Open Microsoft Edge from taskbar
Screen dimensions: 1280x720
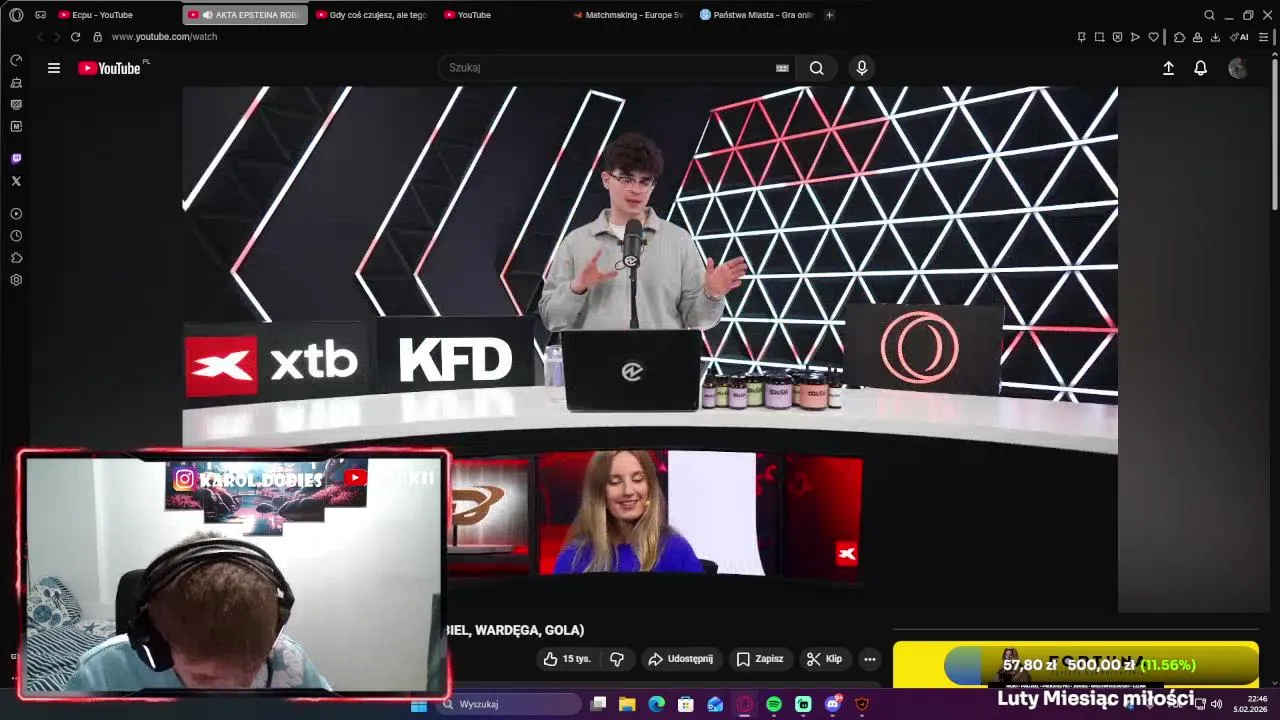coord(656,704)
